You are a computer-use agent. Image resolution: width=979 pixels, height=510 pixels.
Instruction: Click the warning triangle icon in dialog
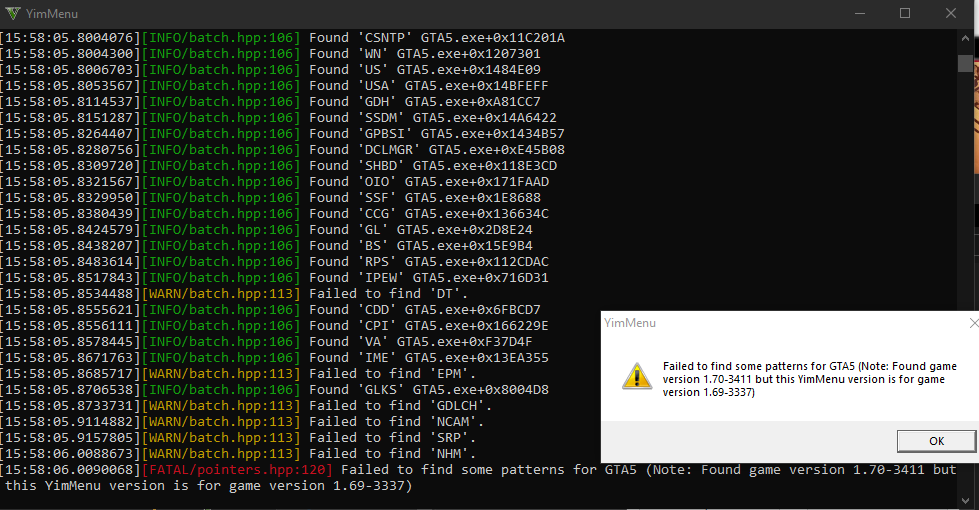tap(637, 376)
